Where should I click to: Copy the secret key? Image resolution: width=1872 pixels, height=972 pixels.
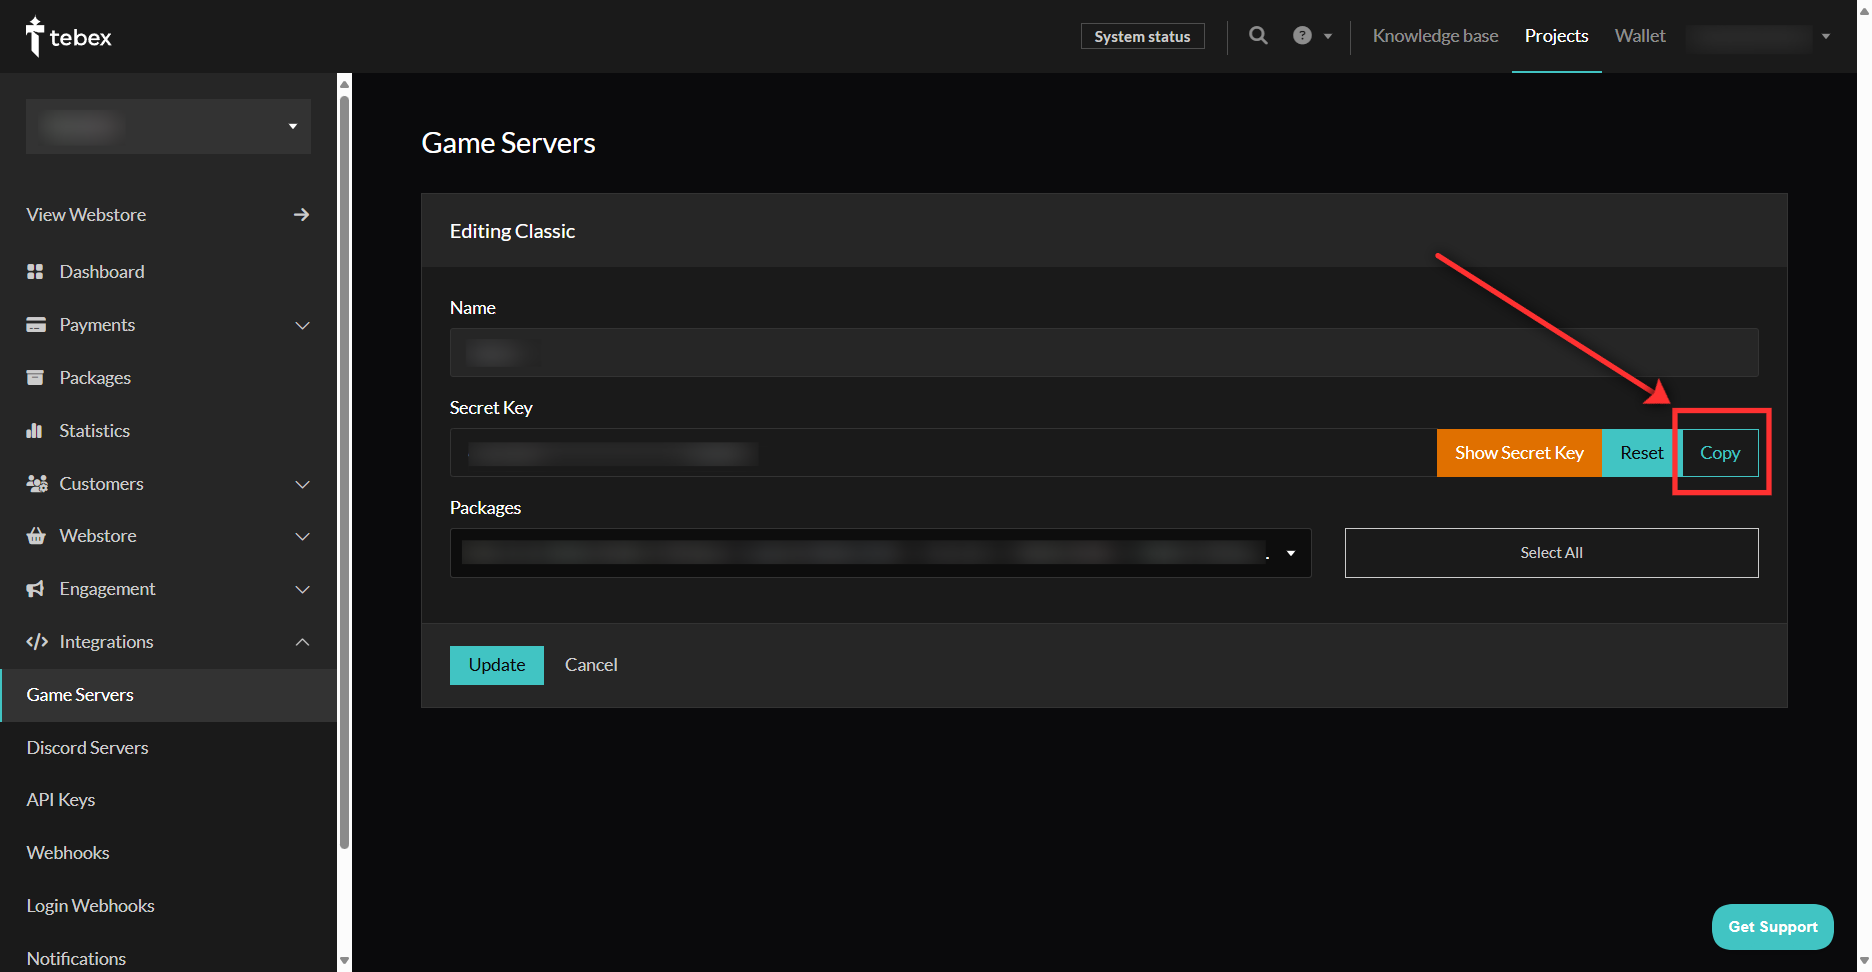(x=1720, y=453)
